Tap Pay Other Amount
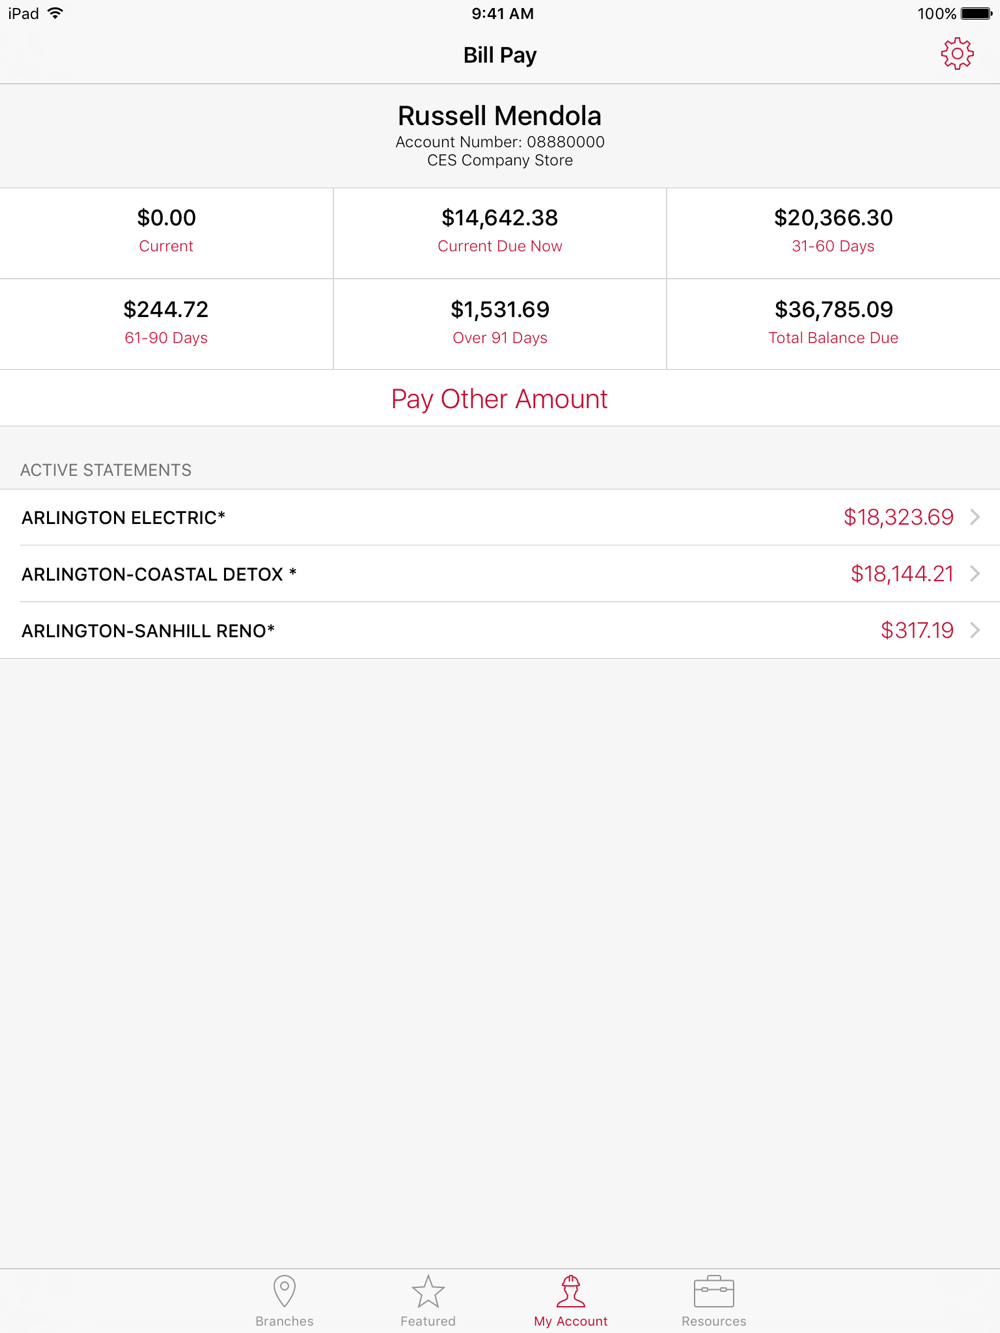1000x1333 pixels. pos(499,399)
